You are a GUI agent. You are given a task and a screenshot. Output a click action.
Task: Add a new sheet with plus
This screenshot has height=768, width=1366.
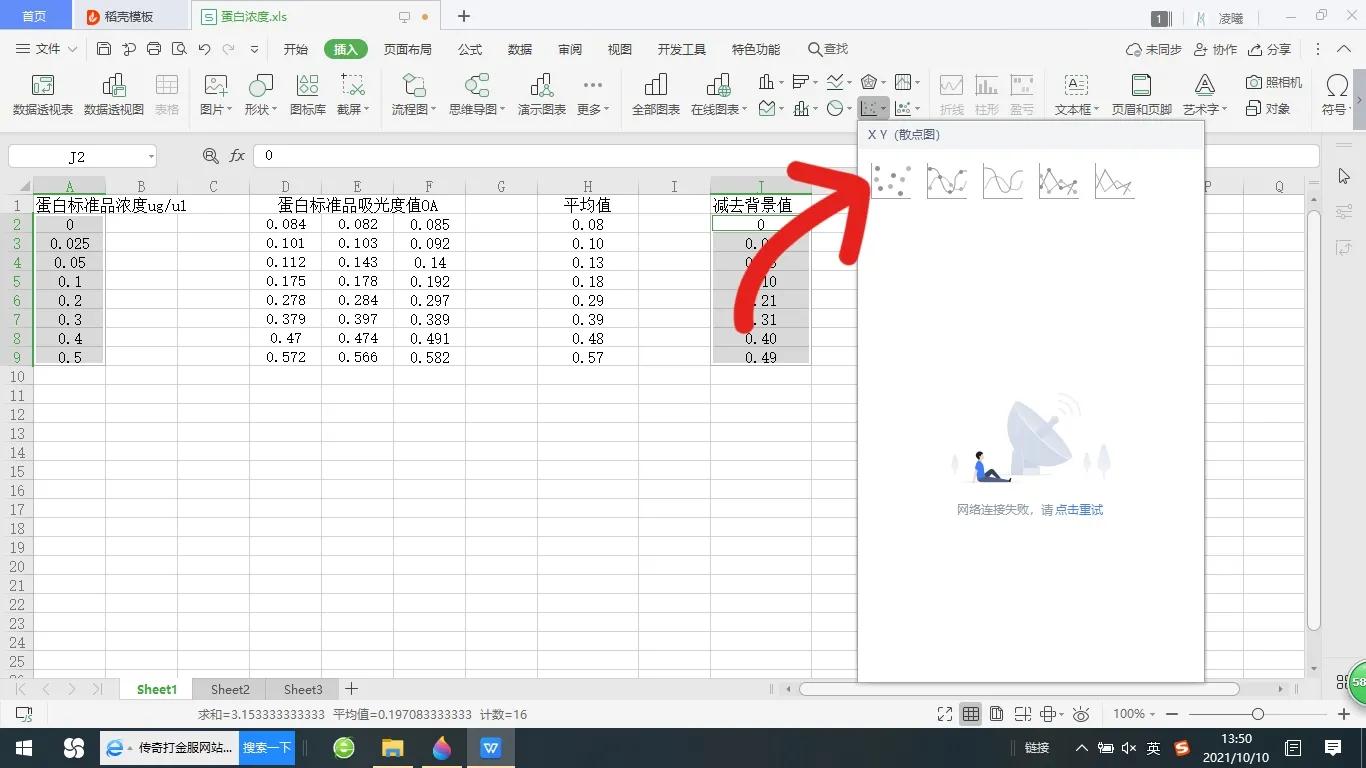(351, 689)
